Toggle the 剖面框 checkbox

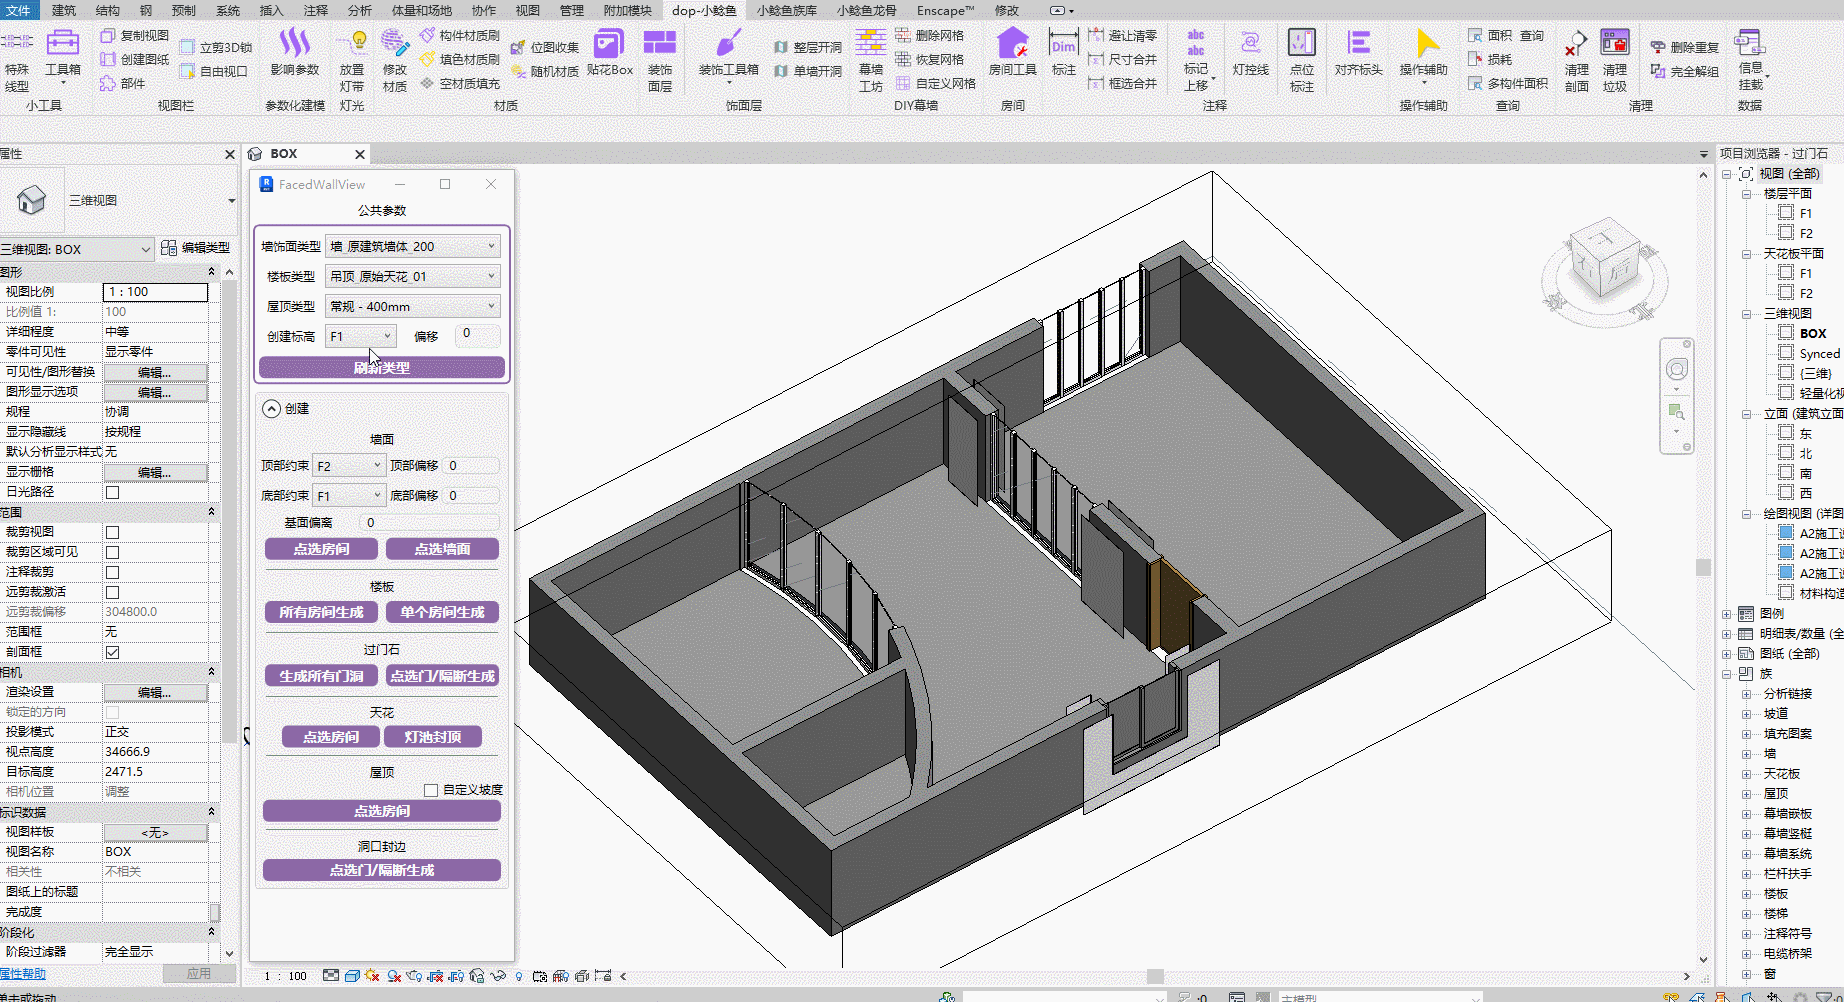113,652
